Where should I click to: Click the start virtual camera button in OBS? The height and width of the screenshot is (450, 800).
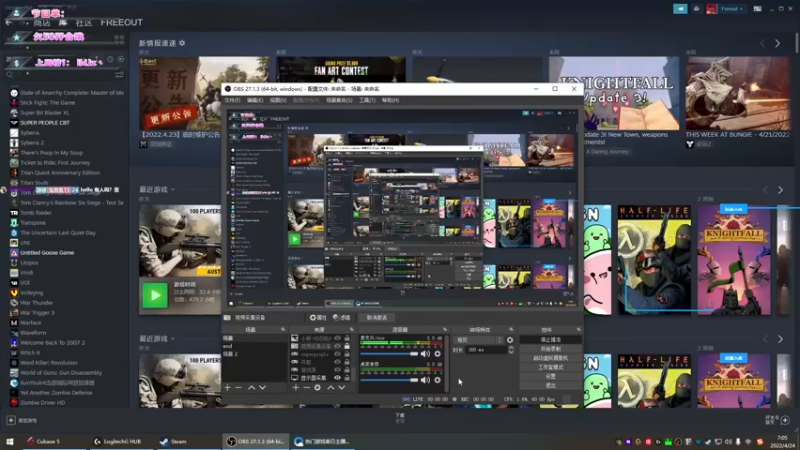[551, 358]
